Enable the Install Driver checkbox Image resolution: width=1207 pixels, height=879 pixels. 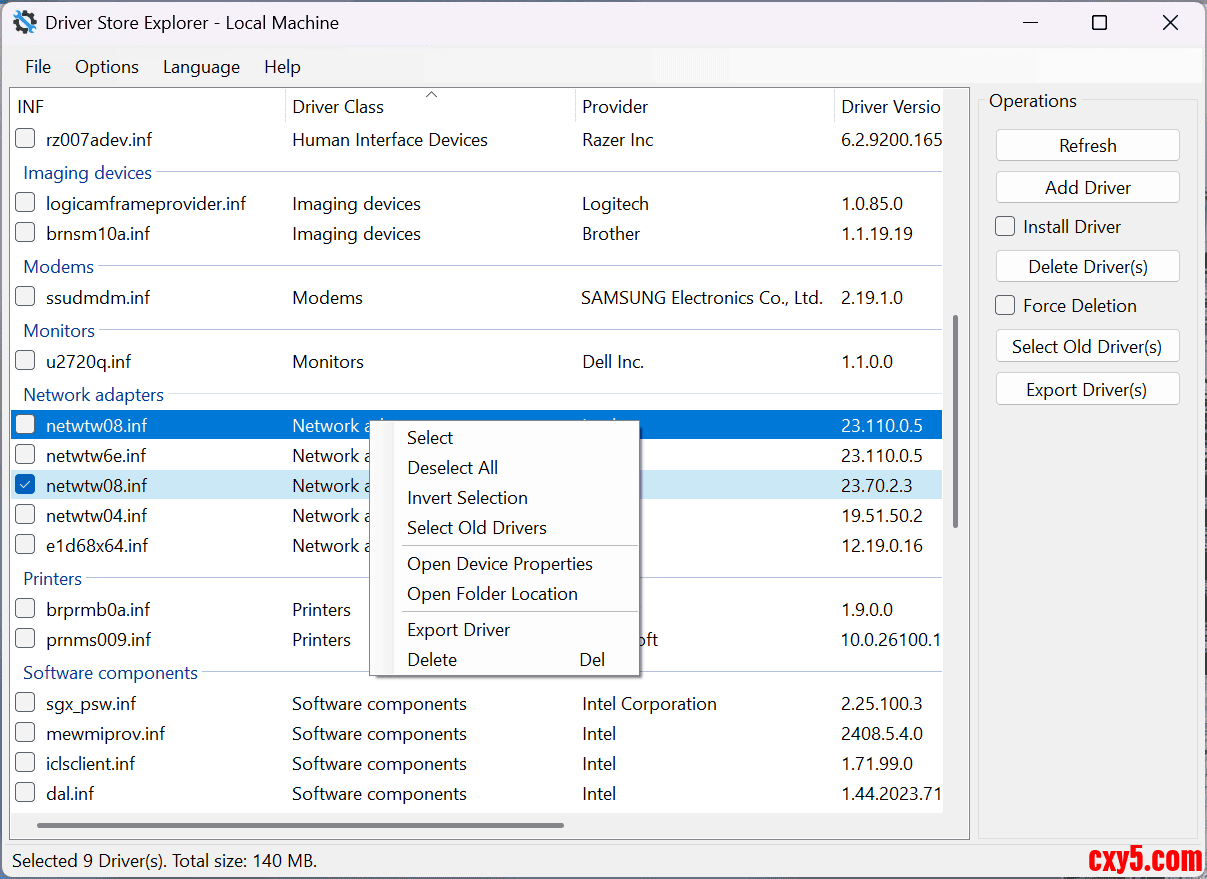[x=1005, y=227]
